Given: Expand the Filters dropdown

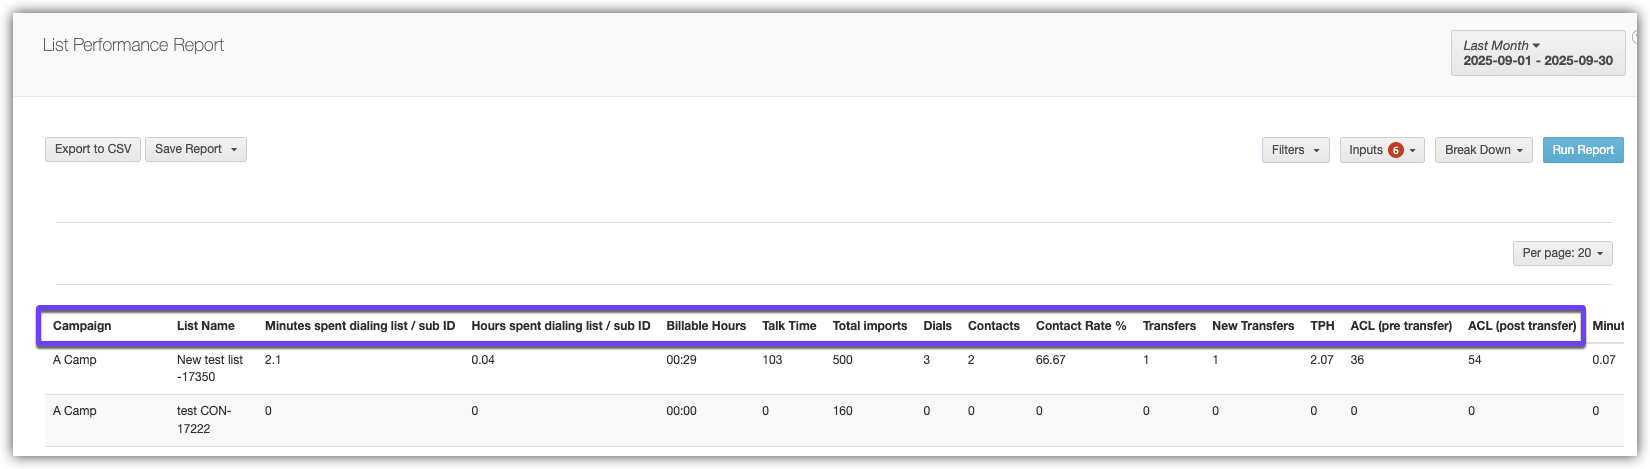Looking at the screenshot, I should pyautogui.click(x=1295, y=150).
